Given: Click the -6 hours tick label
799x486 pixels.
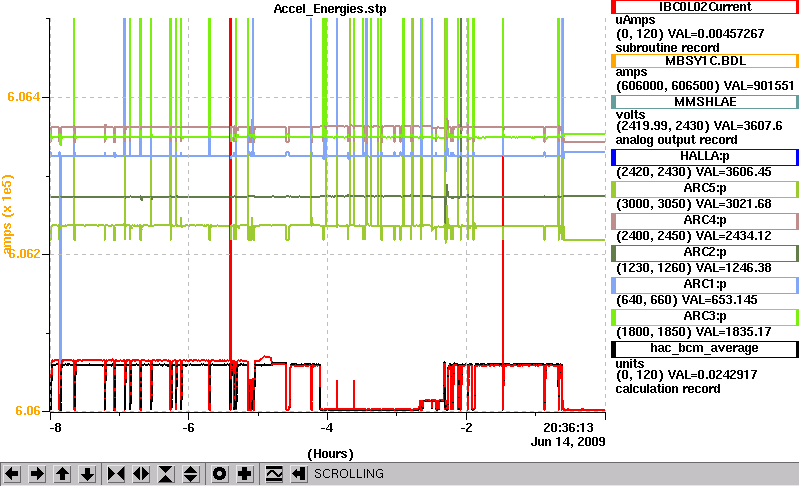Looking at the screenshot, I should [x=189, y=427].
